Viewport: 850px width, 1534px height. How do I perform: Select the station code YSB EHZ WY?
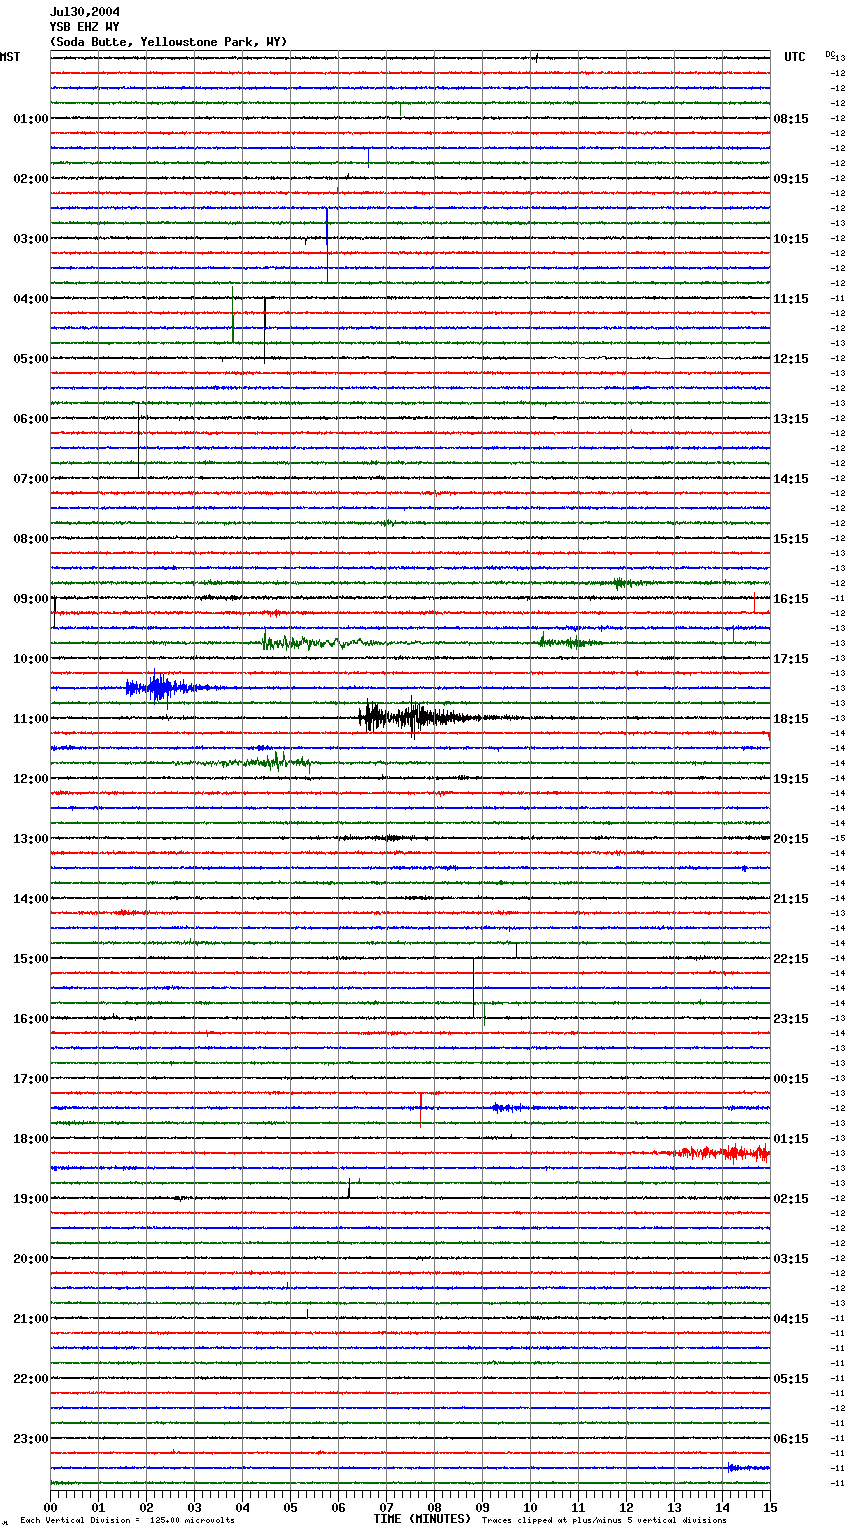pos(85,27)
